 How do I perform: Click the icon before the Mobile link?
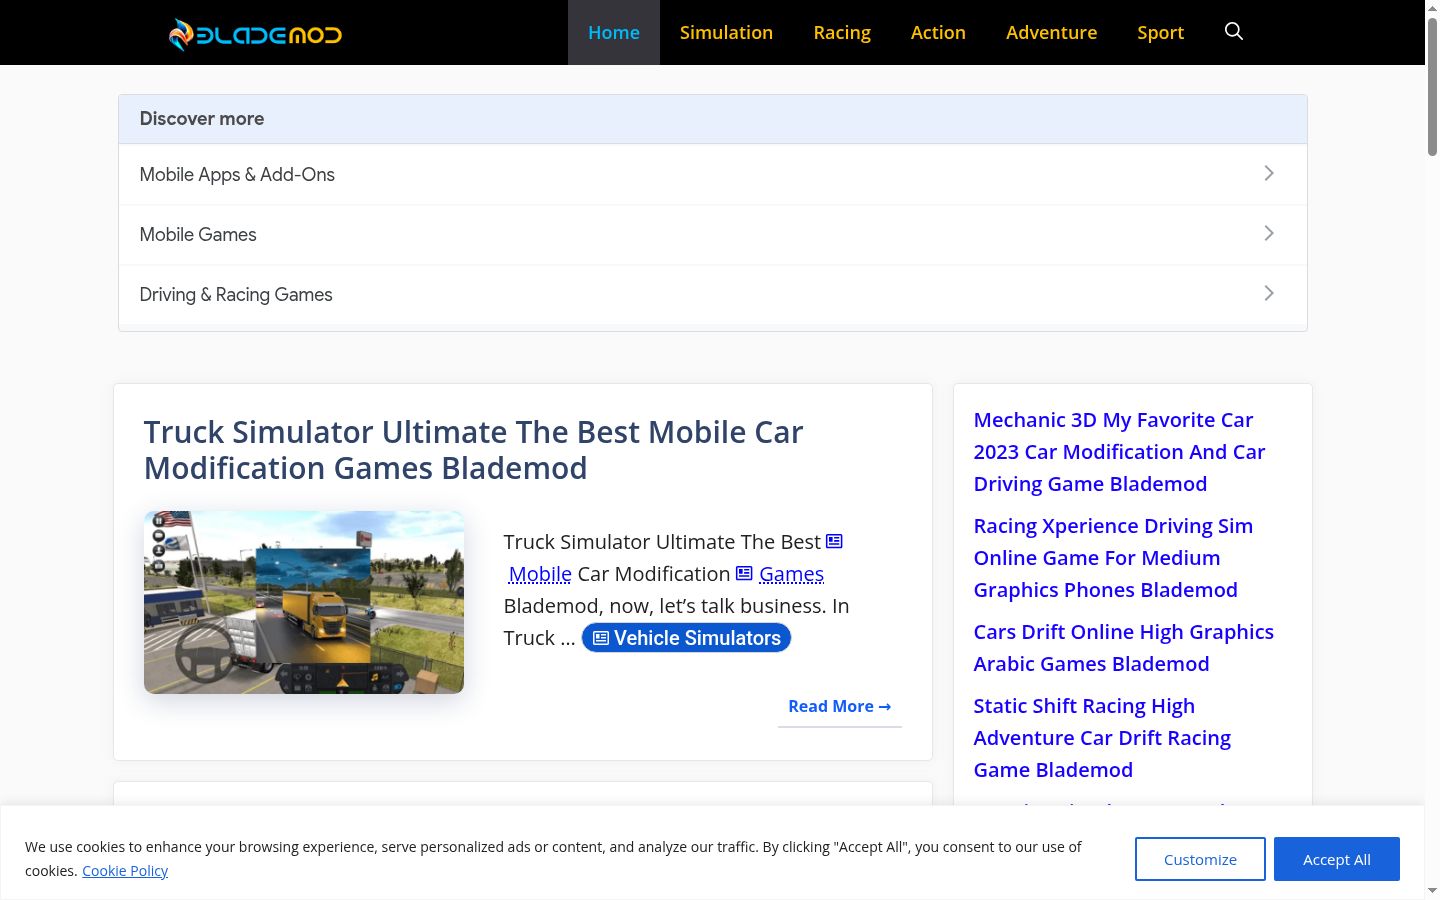[834, 542]
